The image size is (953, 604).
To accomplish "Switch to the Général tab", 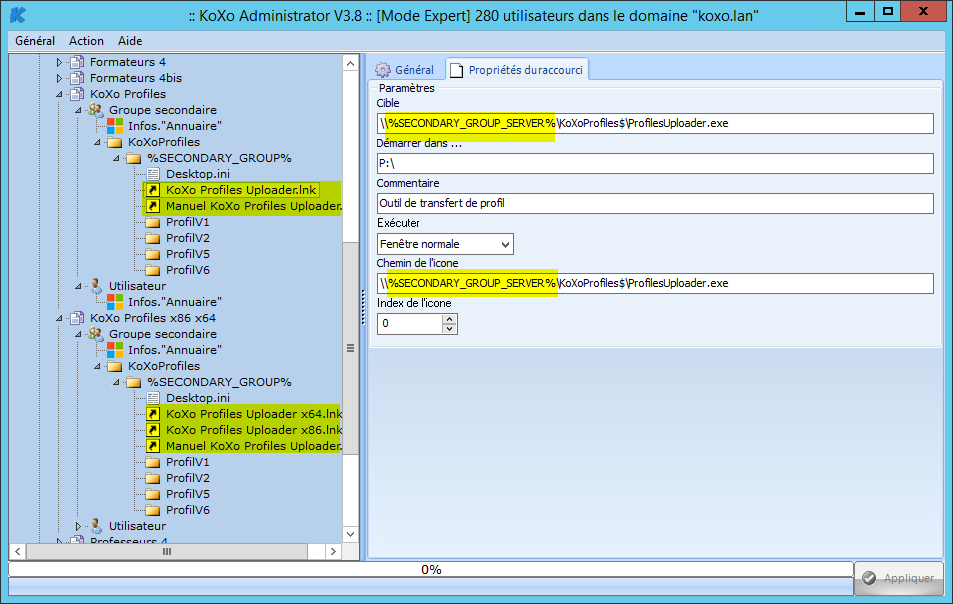I will pyautogui.click(x=405, y=70).
